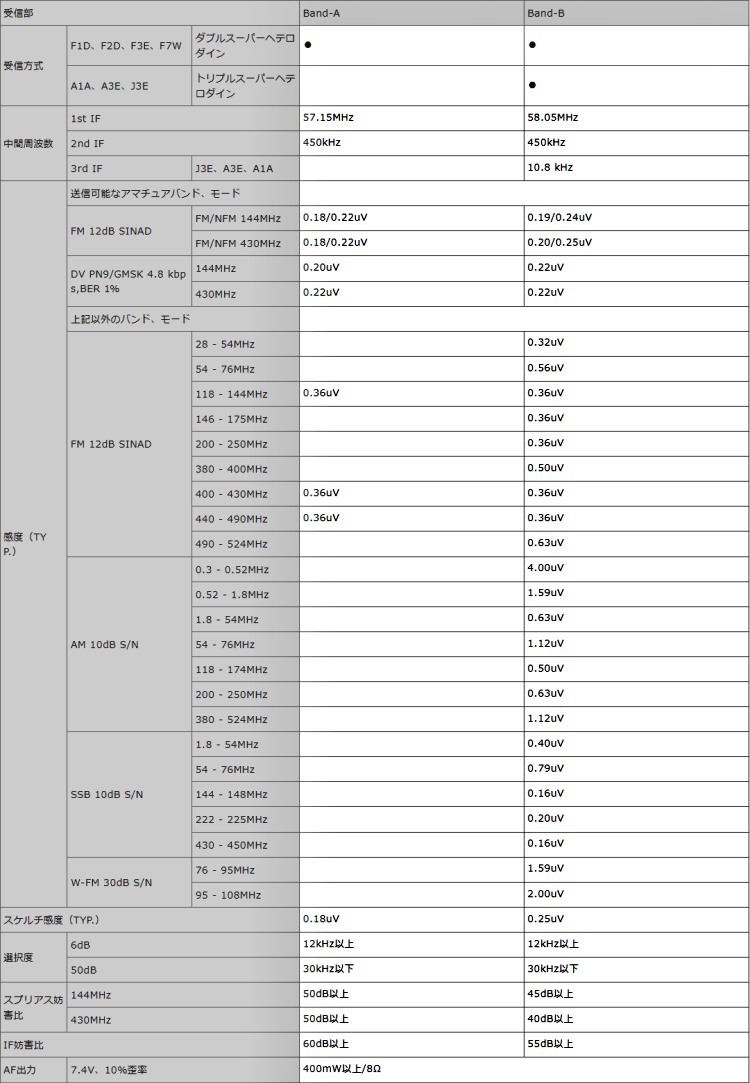This screenshot has height=1083, width=750.
Task: Click the 10.8 kHz 3rd IF cell
Action: click(x=549, y=168)
